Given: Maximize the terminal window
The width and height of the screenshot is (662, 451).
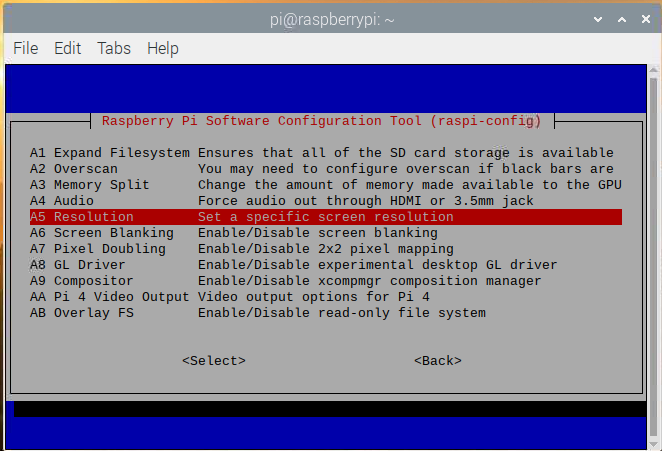Looking at the screenshot, I should pos(620,17).
